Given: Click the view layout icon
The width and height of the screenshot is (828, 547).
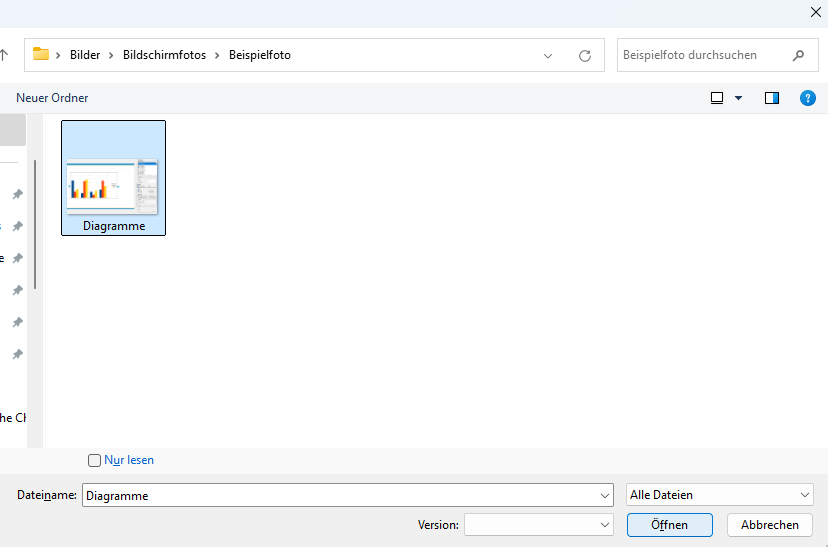Looking at the screenshot, I should point(717,98).
